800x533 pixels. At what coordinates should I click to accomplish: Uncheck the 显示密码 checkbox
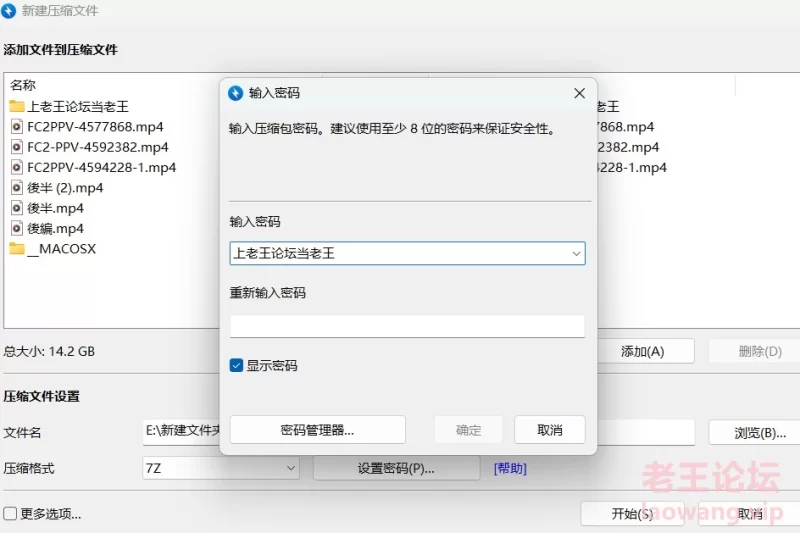(x=236, y=365)
